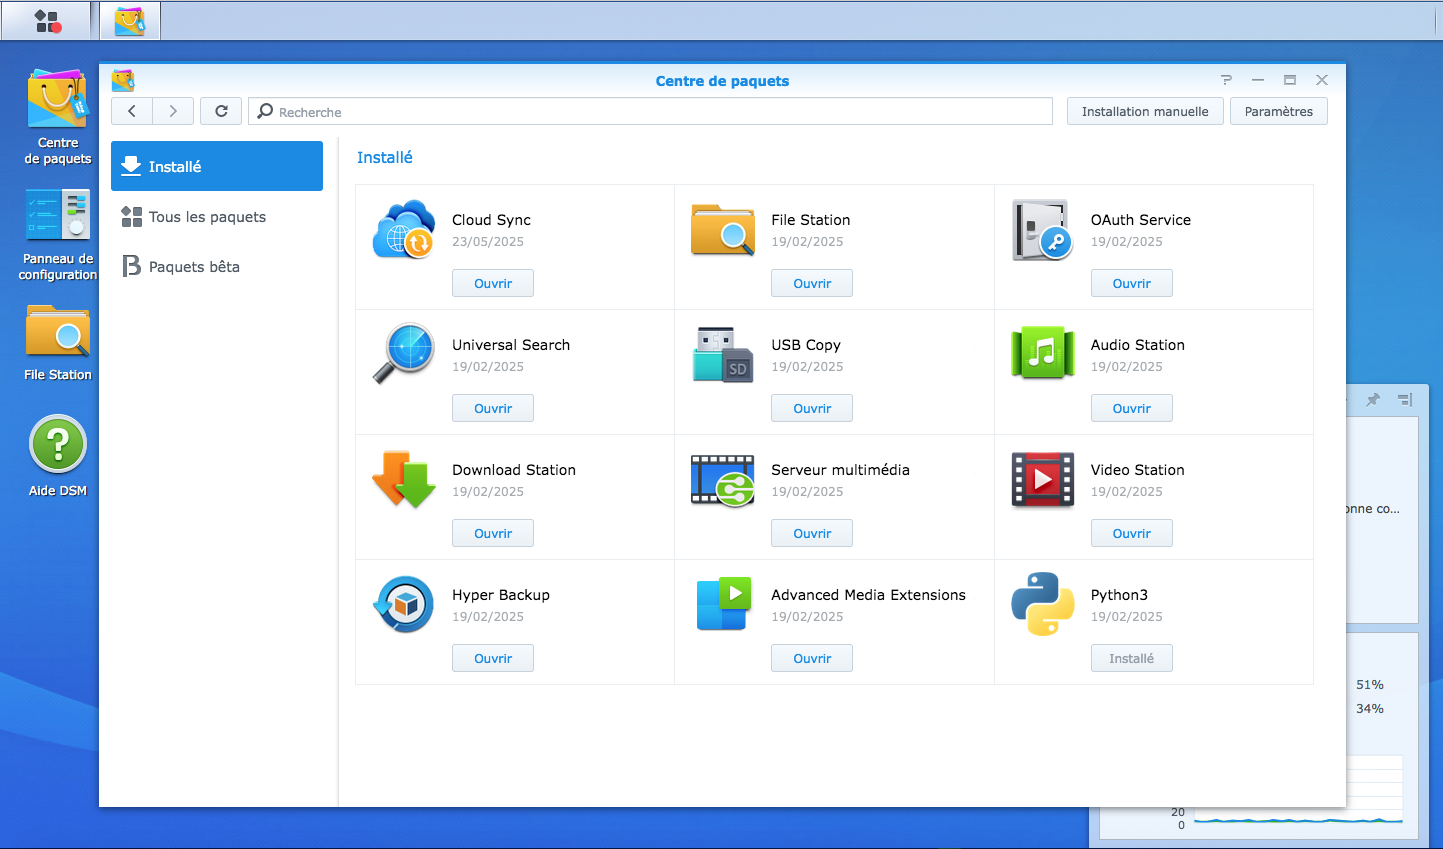Select the Installé sidebar tab
1443x849 pixels.
[x=217, y=166]
